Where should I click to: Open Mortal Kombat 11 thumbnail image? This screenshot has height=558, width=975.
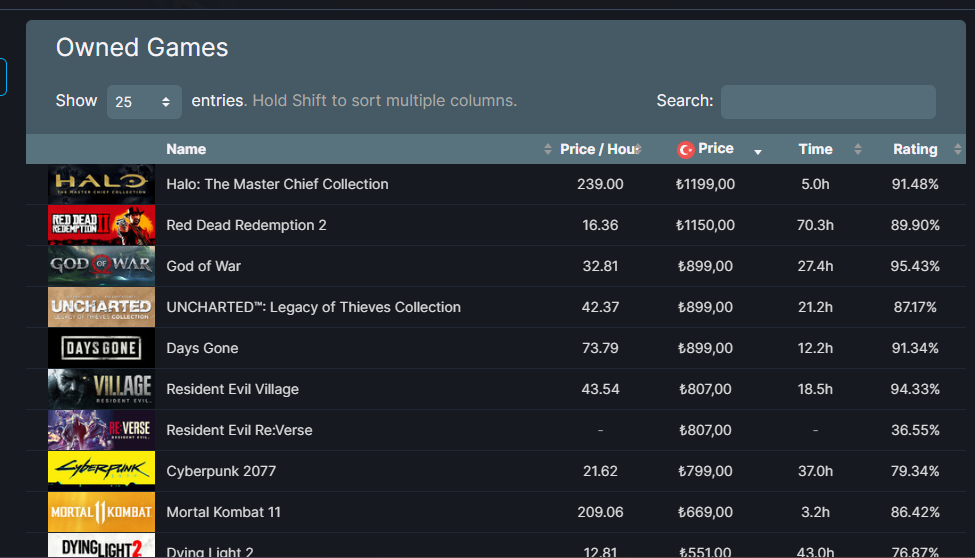click(x=101, y=513)
